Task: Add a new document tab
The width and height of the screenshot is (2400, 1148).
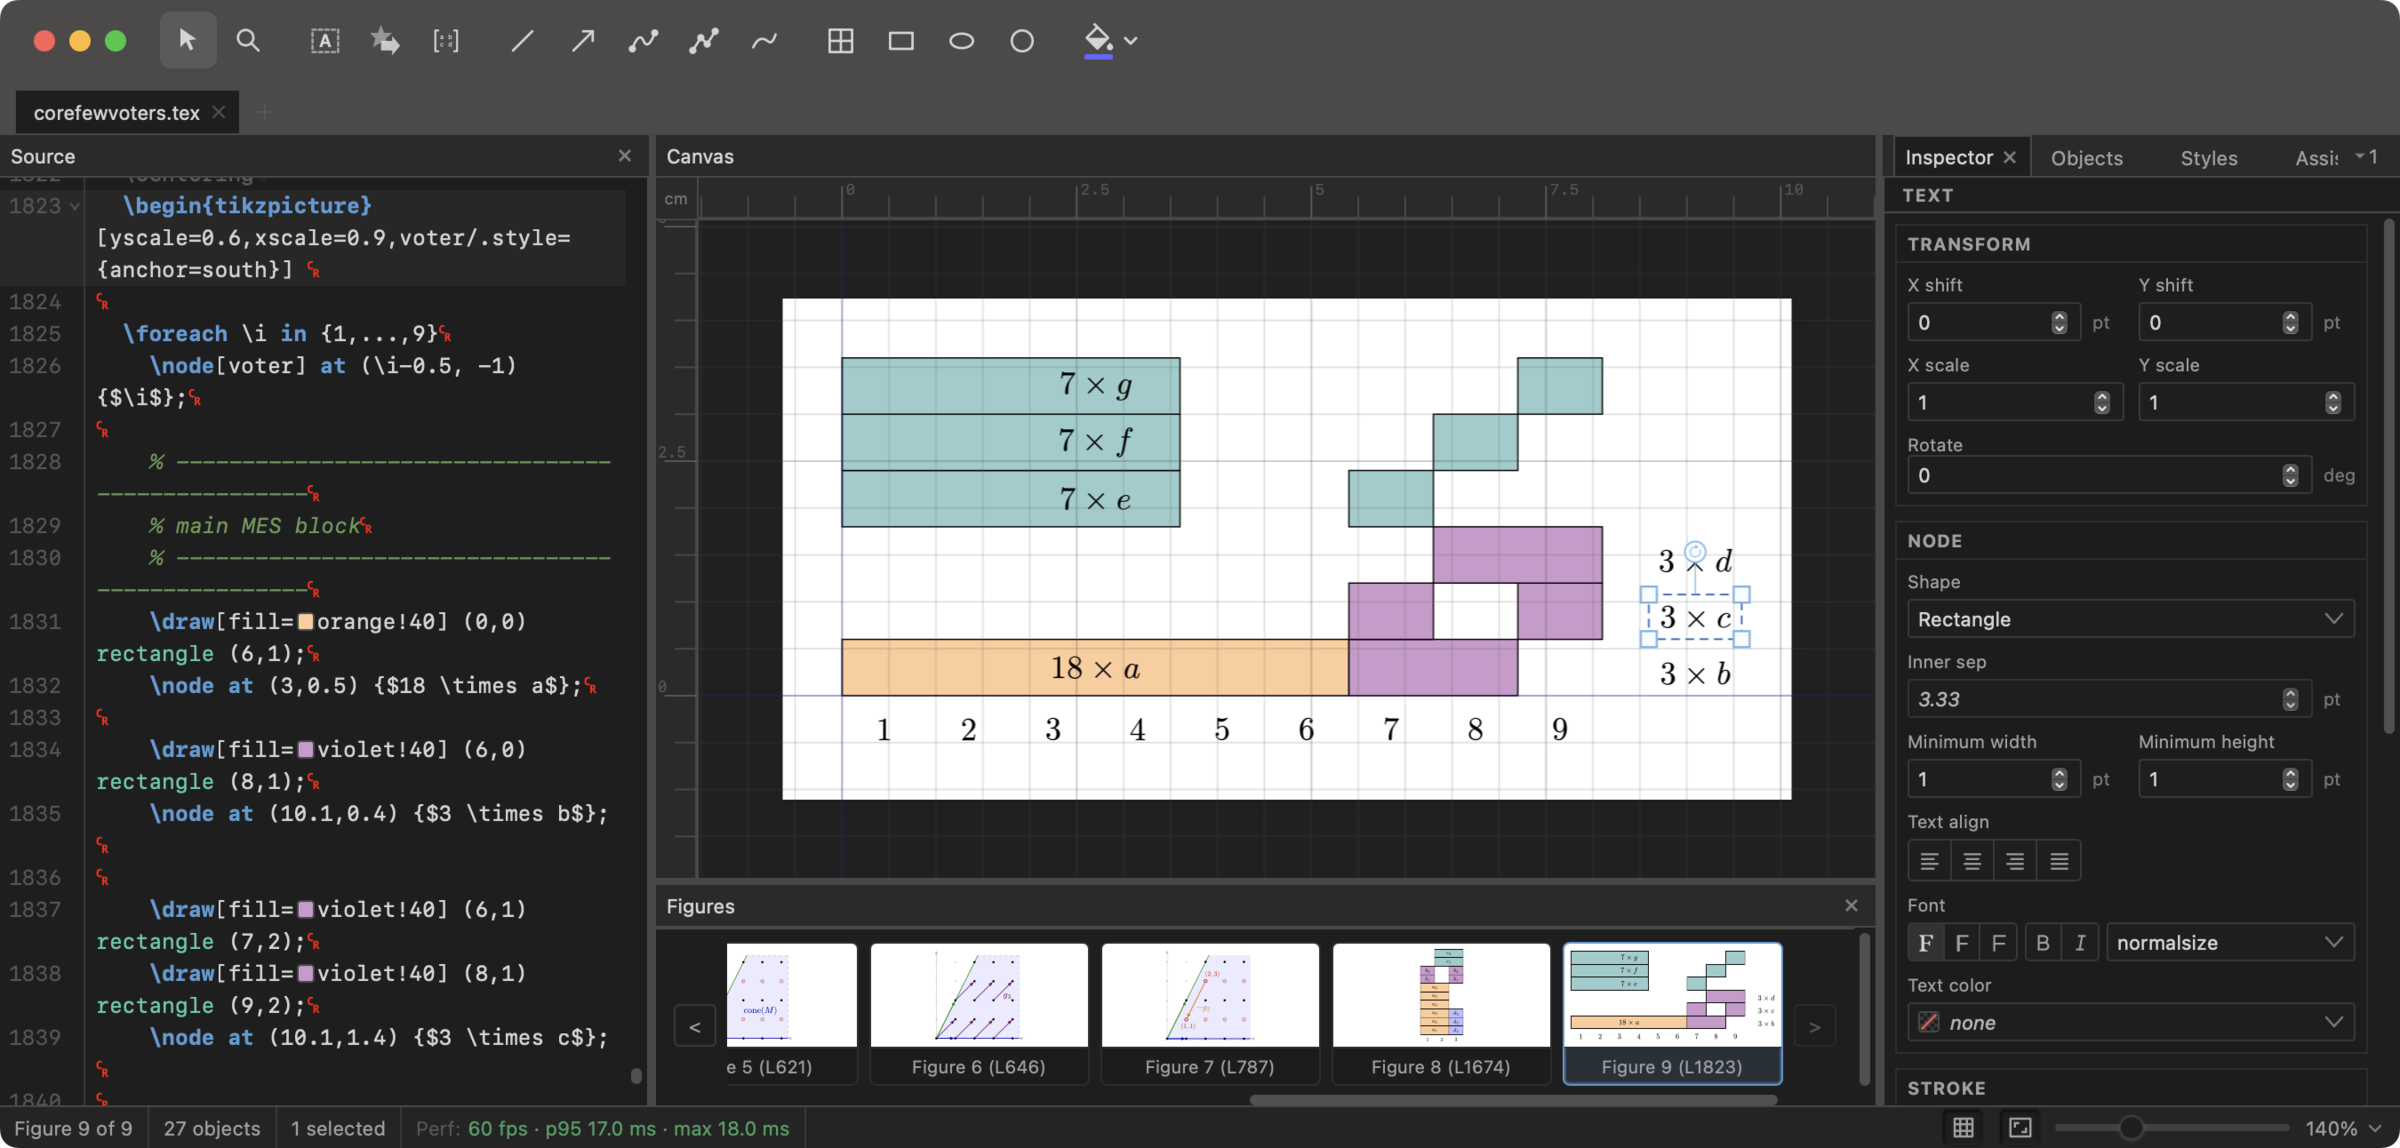Action: pos(264,112)
